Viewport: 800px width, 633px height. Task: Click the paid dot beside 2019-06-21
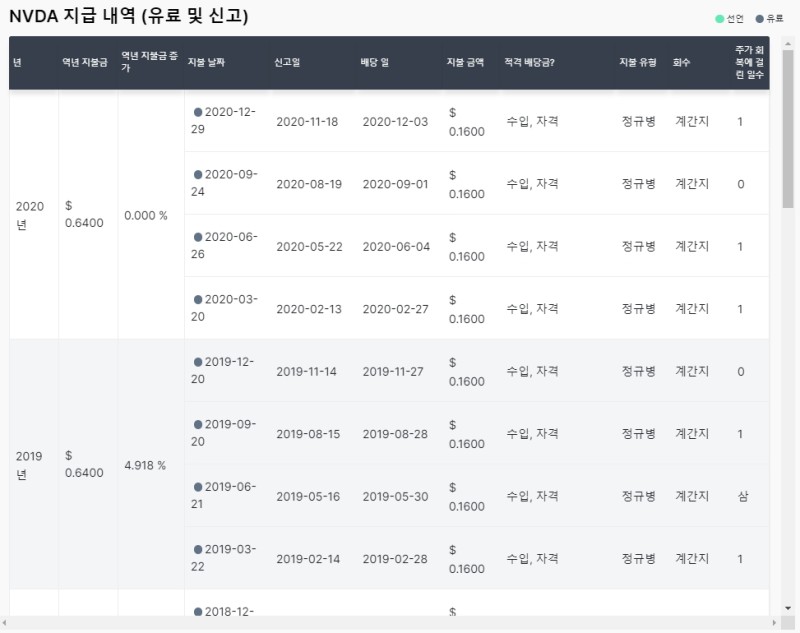198,487
